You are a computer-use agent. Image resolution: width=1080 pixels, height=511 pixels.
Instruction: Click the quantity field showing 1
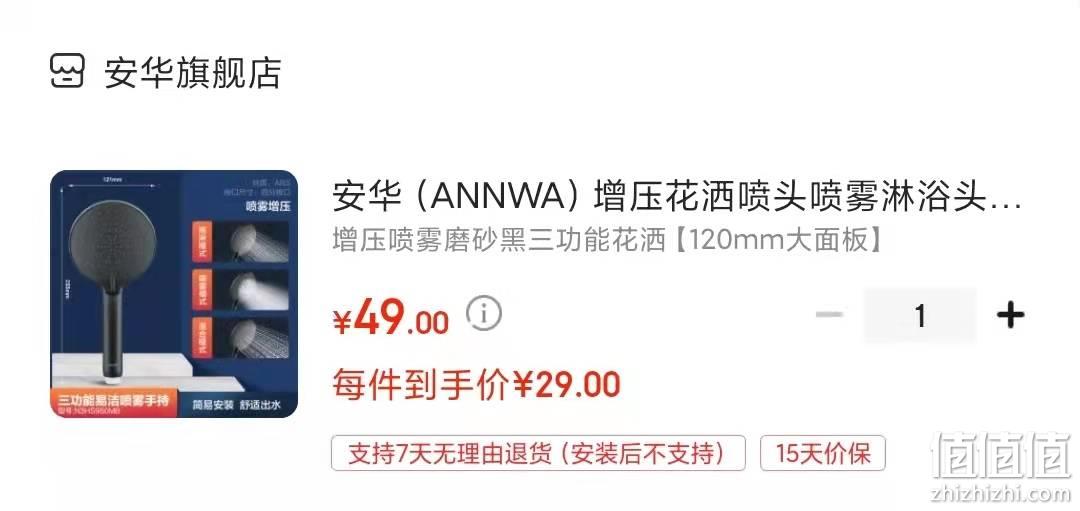pyautogui.click(x=920, y=315)
